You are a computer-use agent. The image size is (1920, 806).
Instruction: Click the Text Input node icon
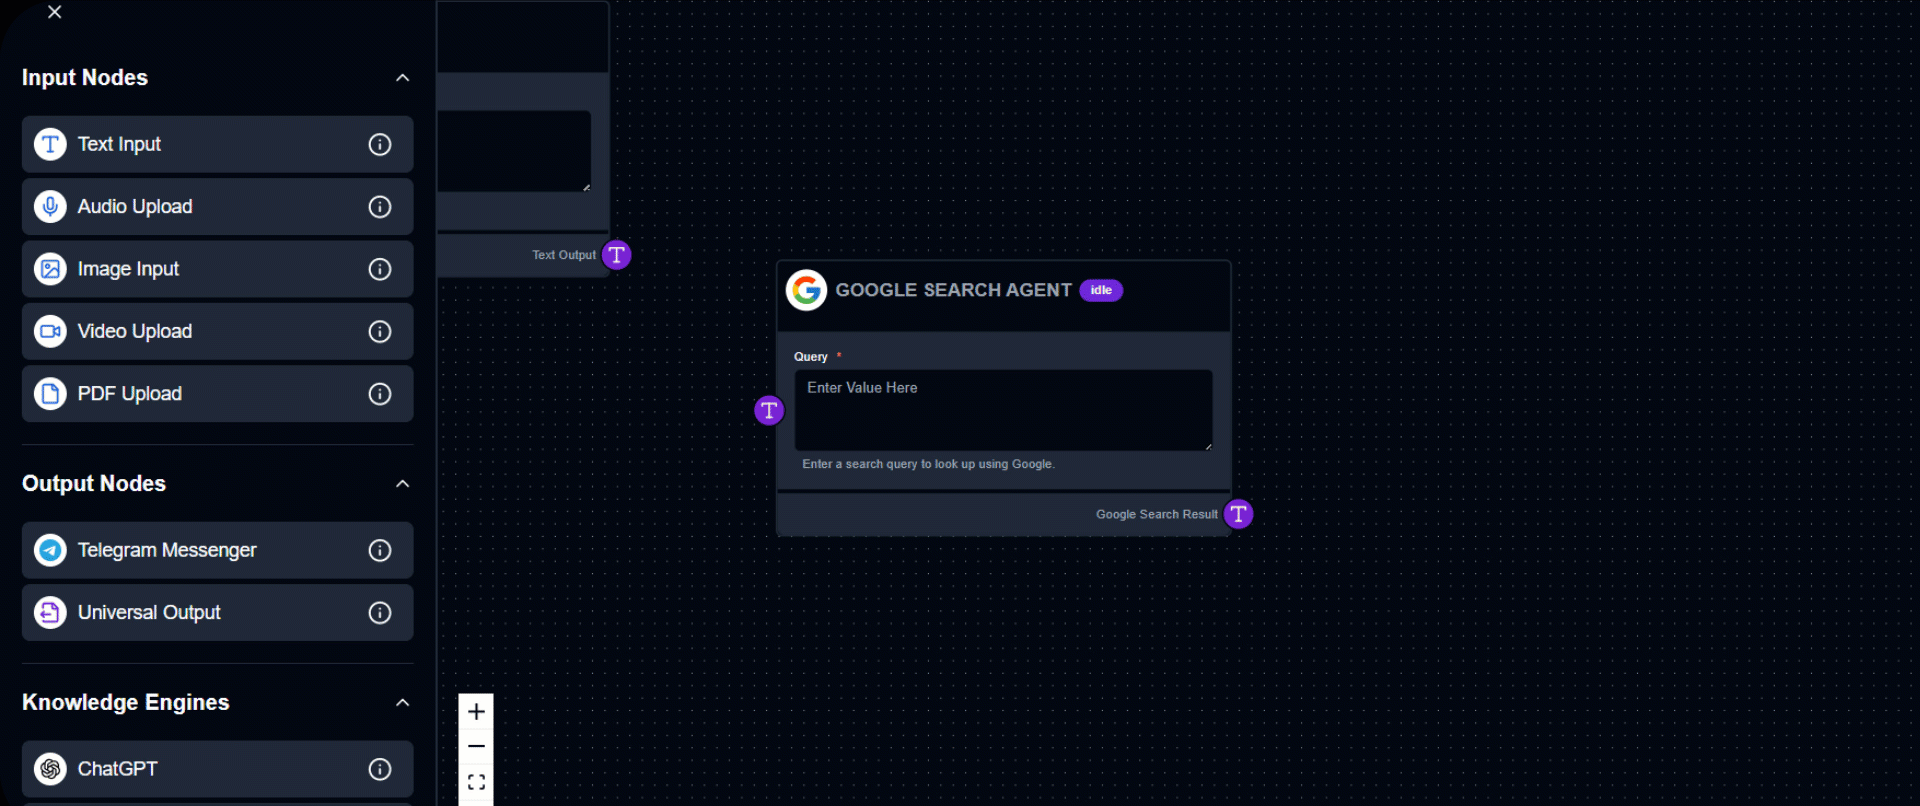pos(50,144)
